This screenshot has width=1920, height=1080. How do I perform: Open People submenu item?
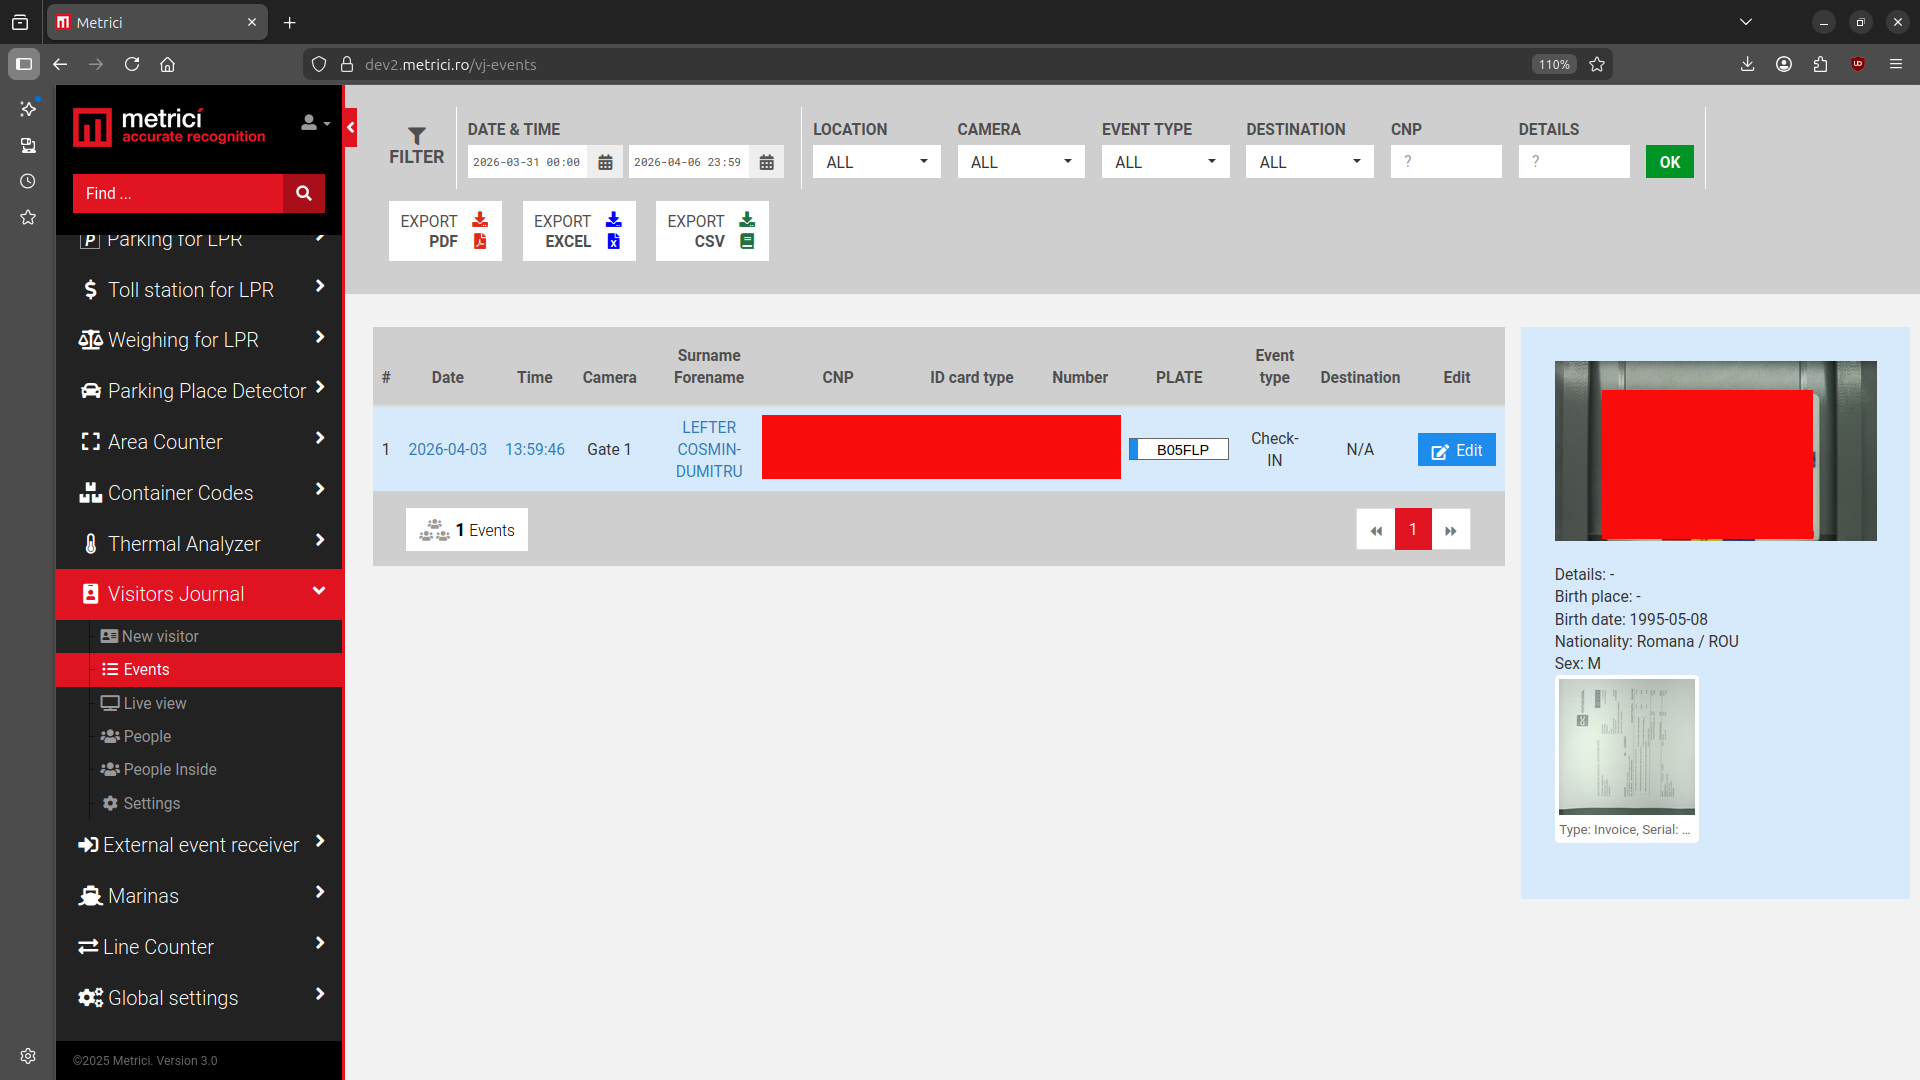tap(200, 736)
